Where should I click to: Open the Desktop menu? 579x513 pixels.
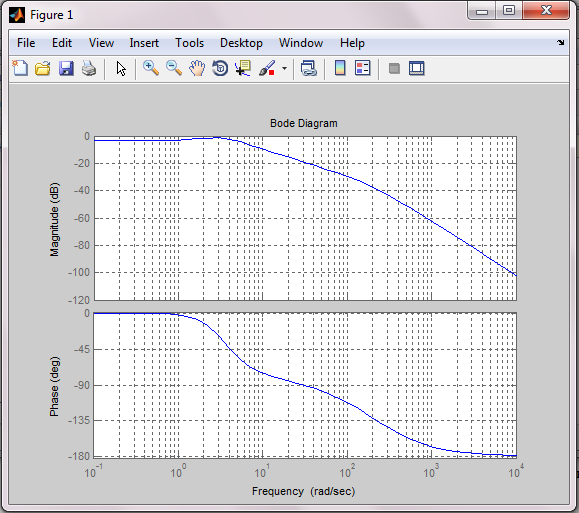tap(241, 43)
